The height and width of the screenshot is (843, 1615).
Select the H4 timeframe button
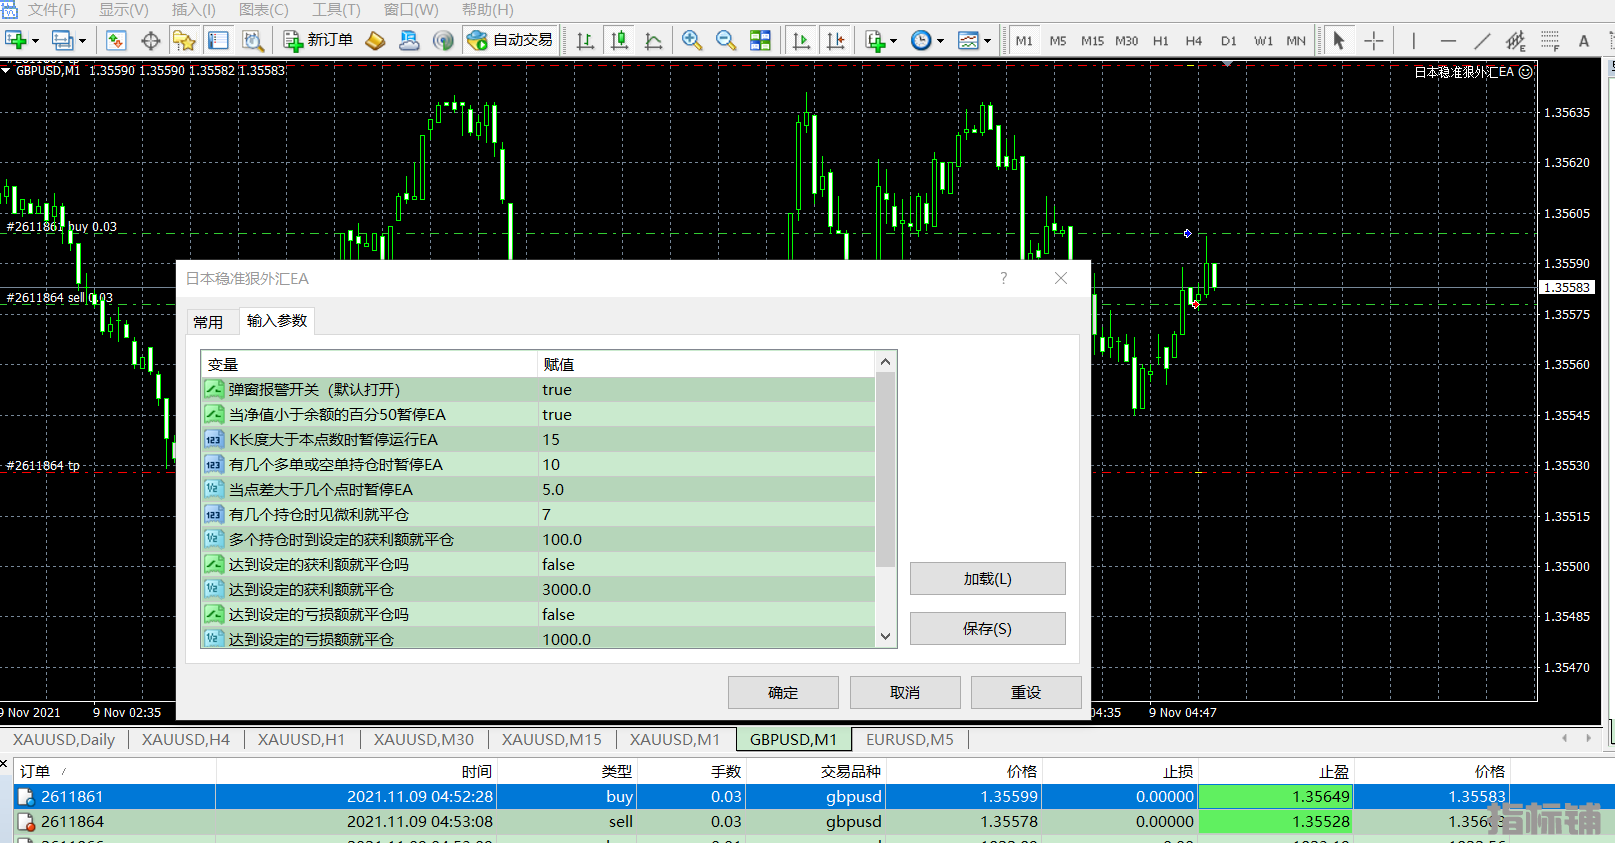pos(1194,41)
